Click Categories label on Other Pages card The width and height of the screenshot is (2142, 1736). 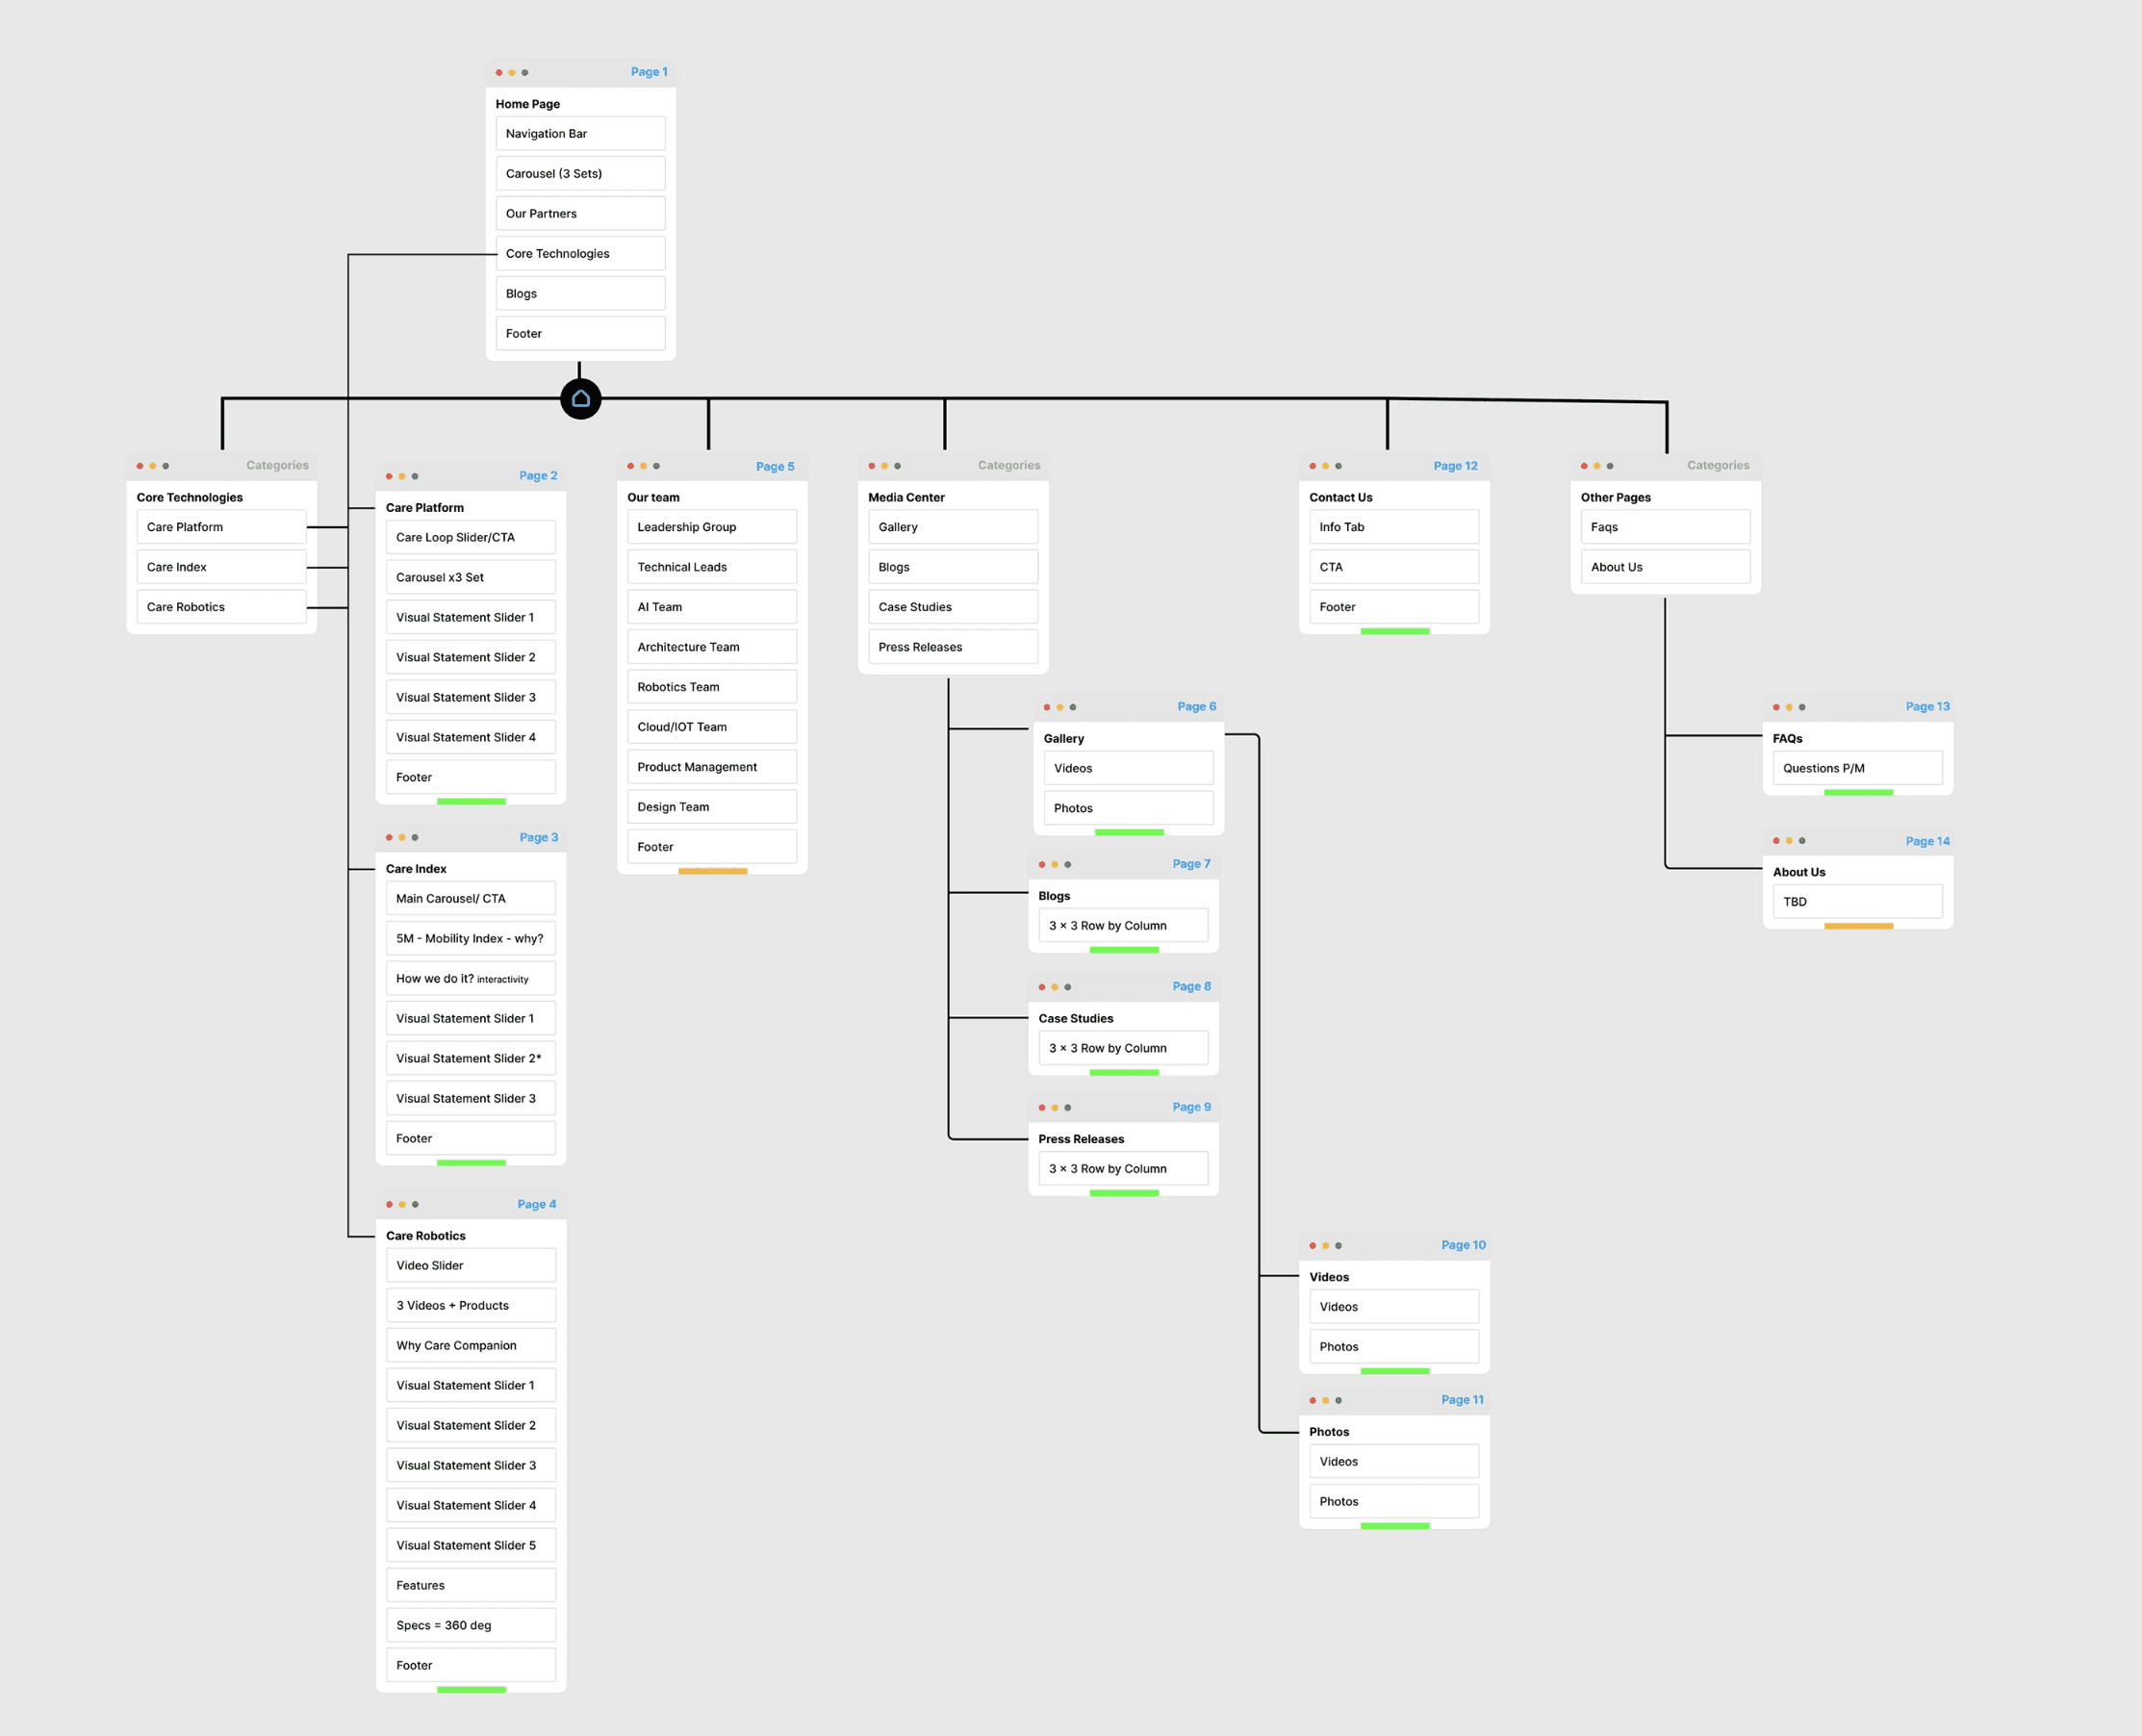click(1717, 466)
